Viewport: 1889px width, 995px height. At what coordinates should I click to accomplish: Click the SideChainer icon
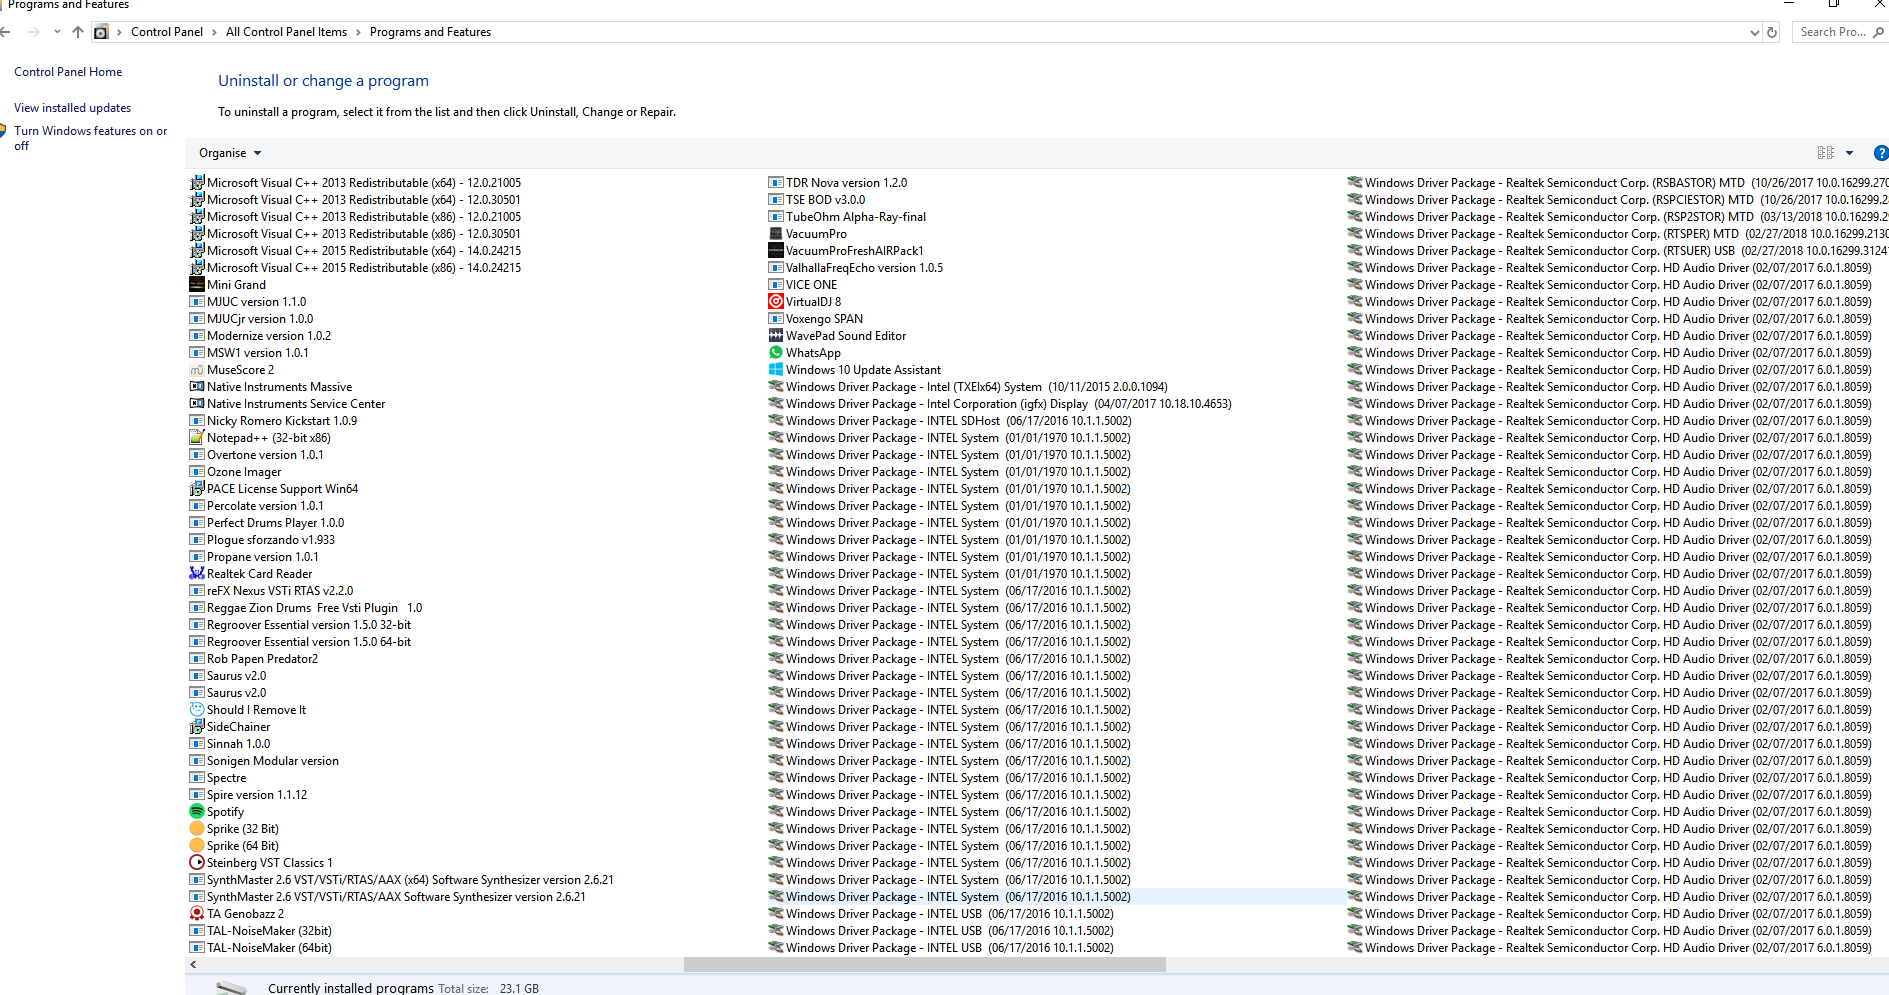(x=197, y=726)
